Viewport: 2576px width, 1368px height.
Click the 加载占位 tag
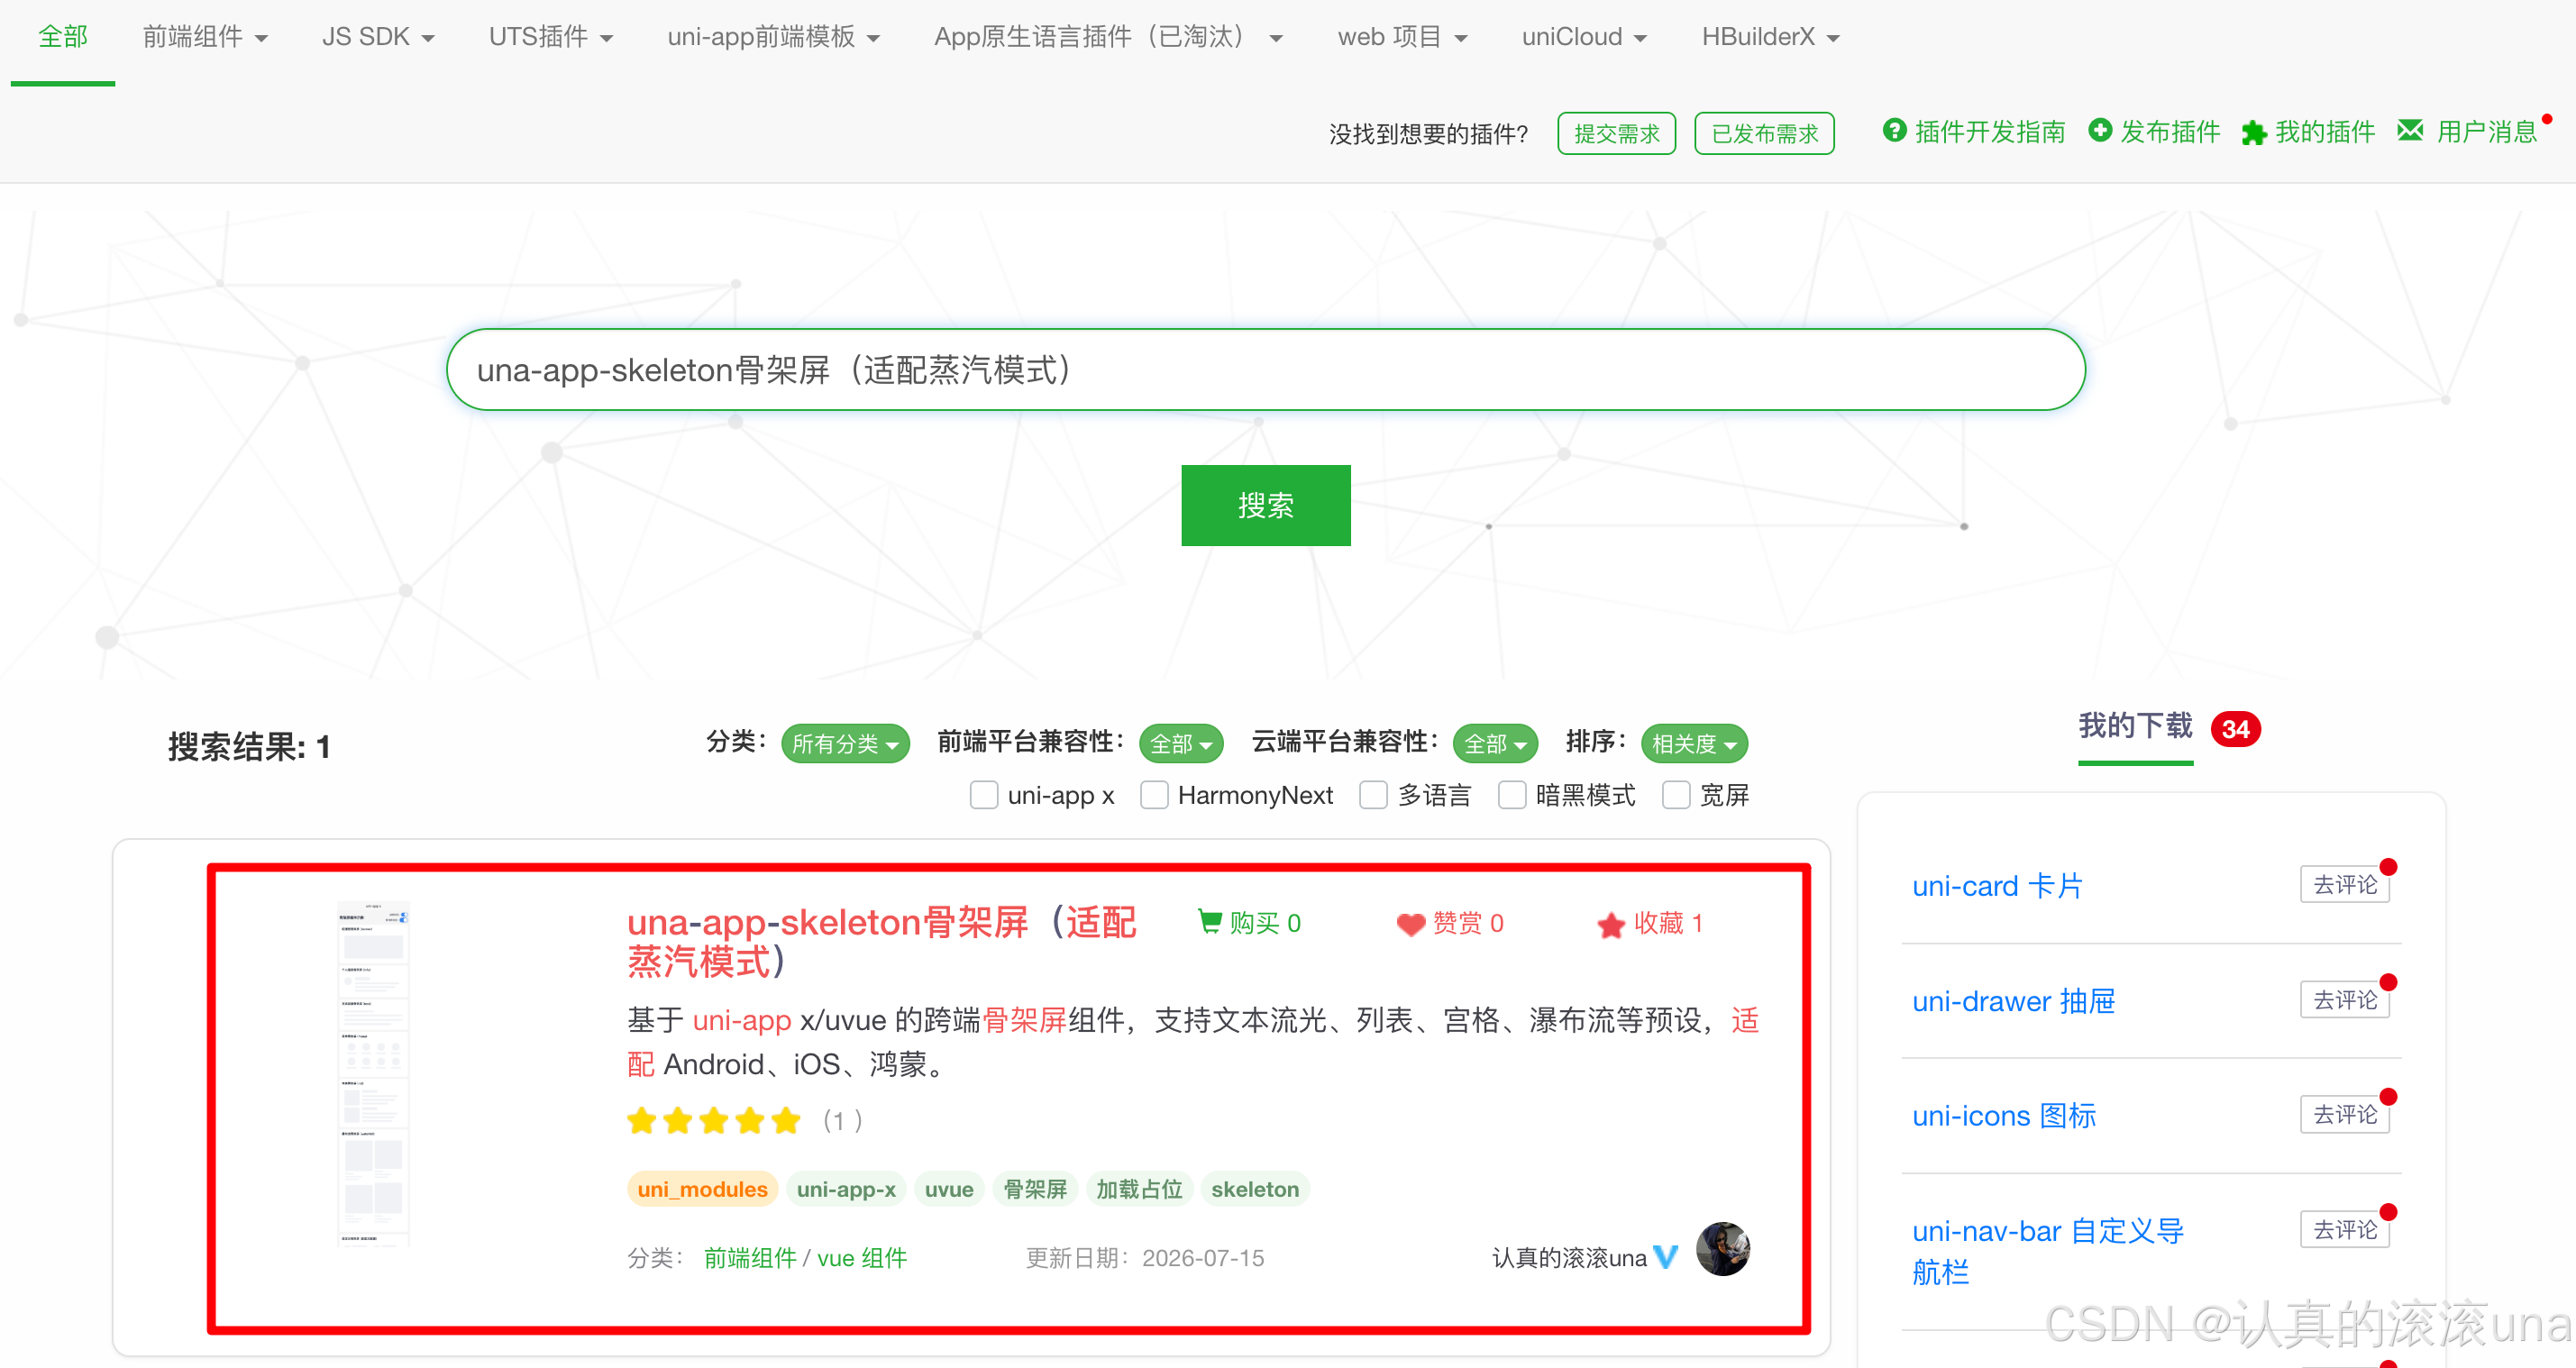click(x=1139, y=1189)
